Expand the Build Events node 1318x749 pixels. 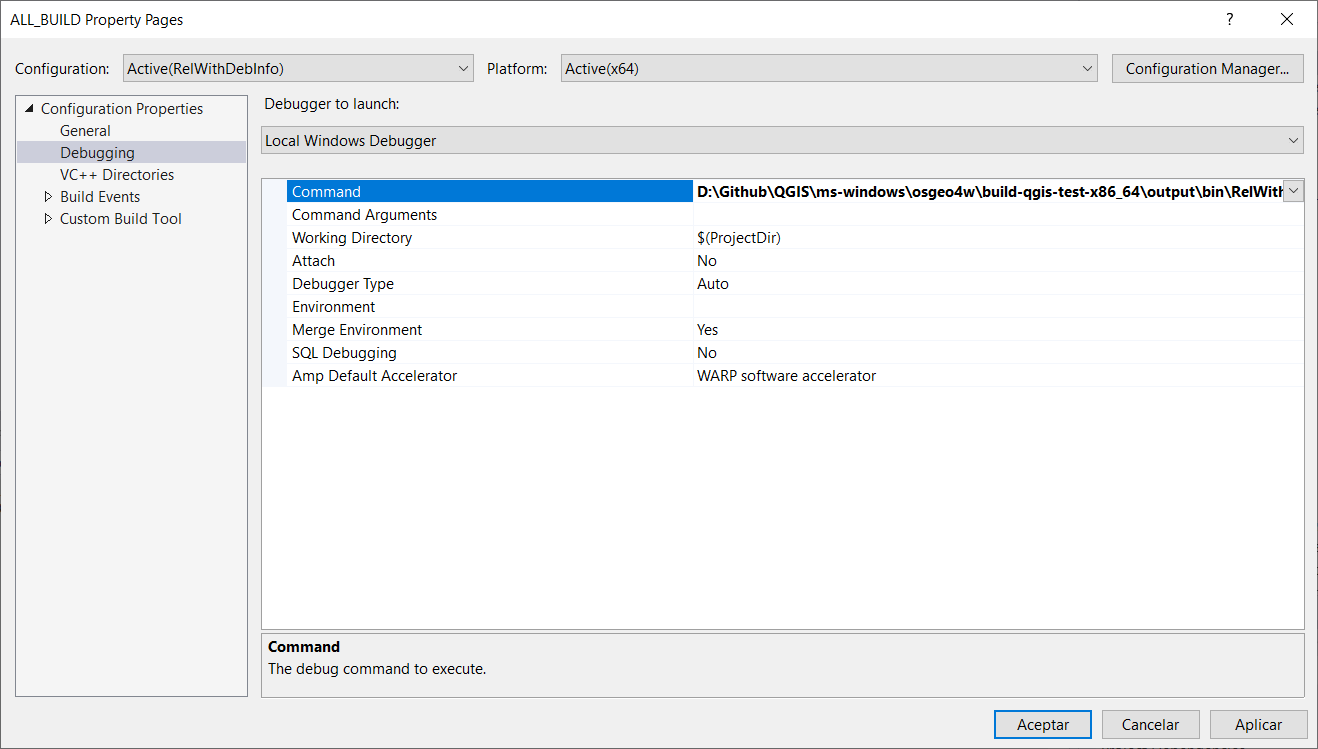[48, 197]
